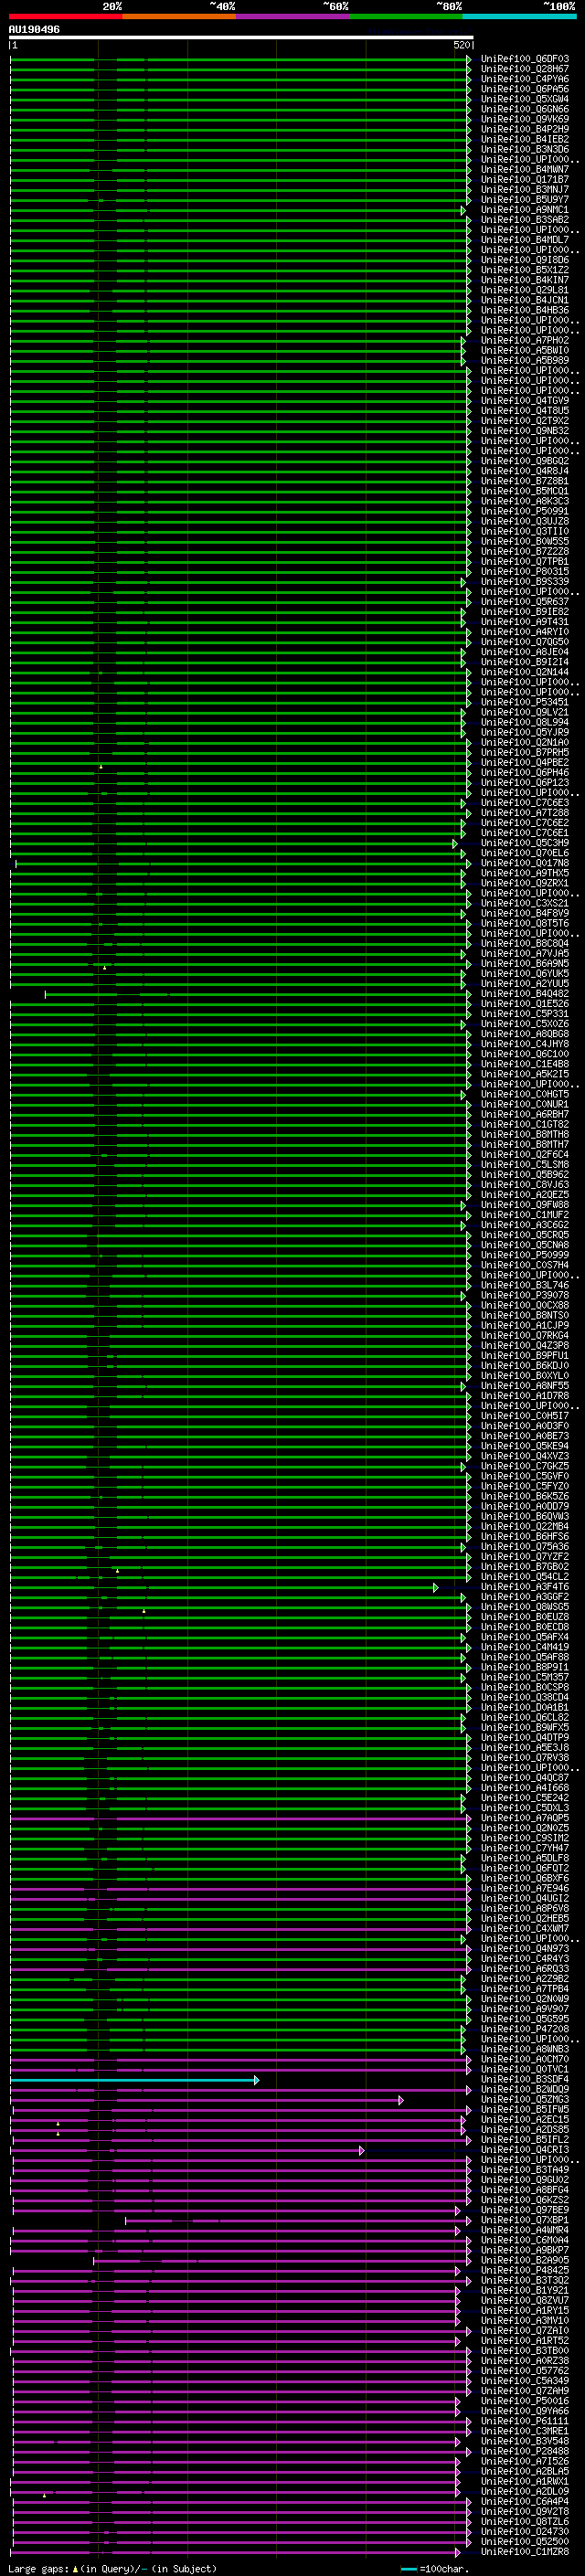Select hit label UniRef100_C7GKZ5
This screenshot has height=2576, width=585.
(525, 1466)
